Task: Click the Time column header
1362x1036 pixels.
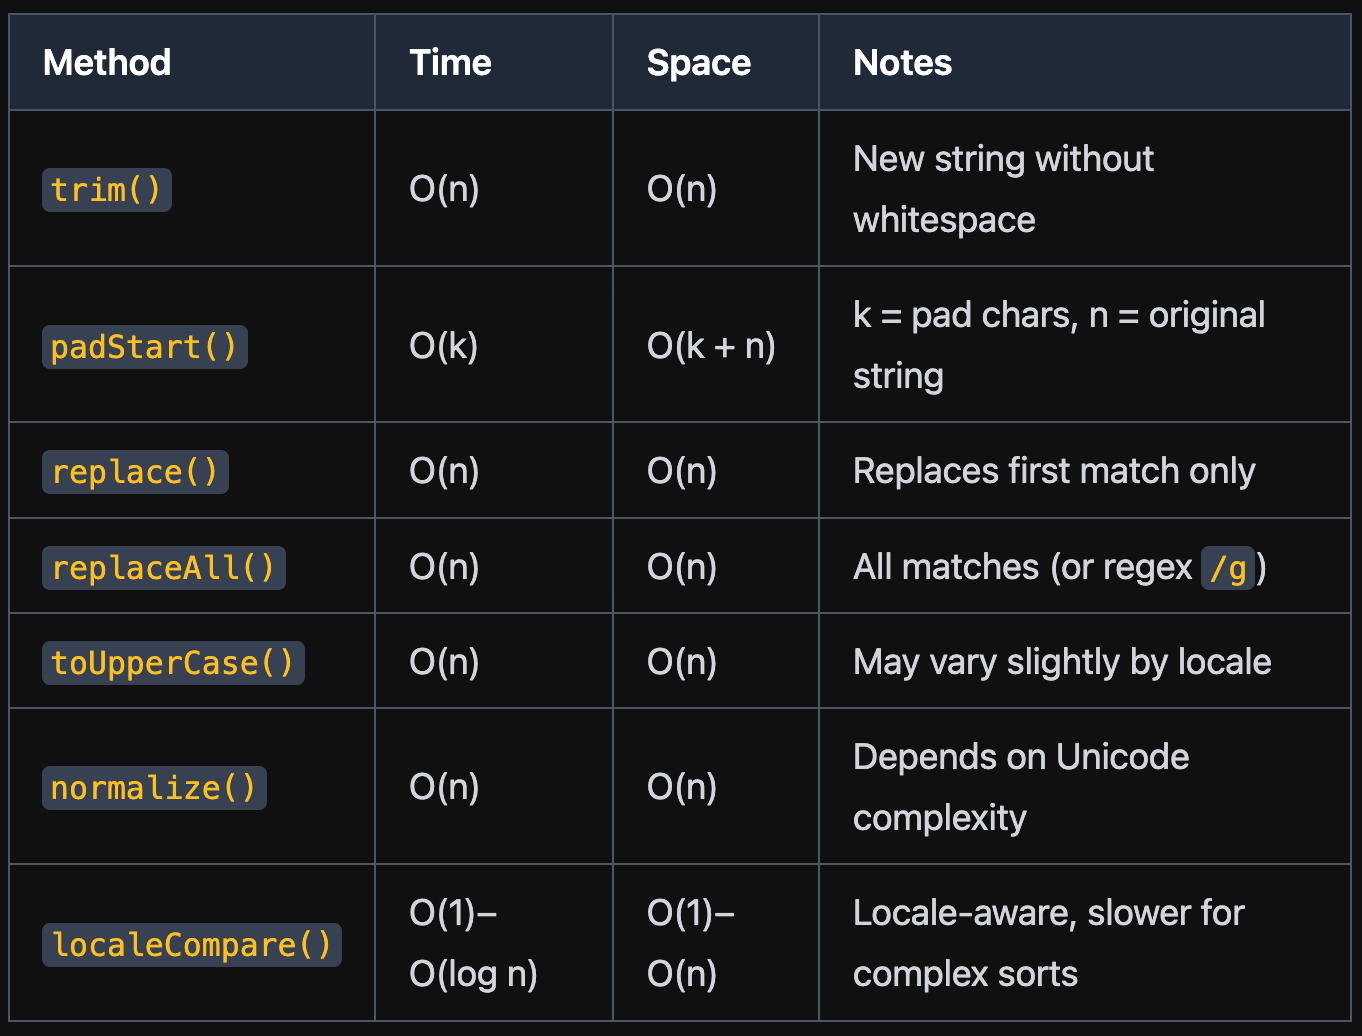Action: click(450, 63)
